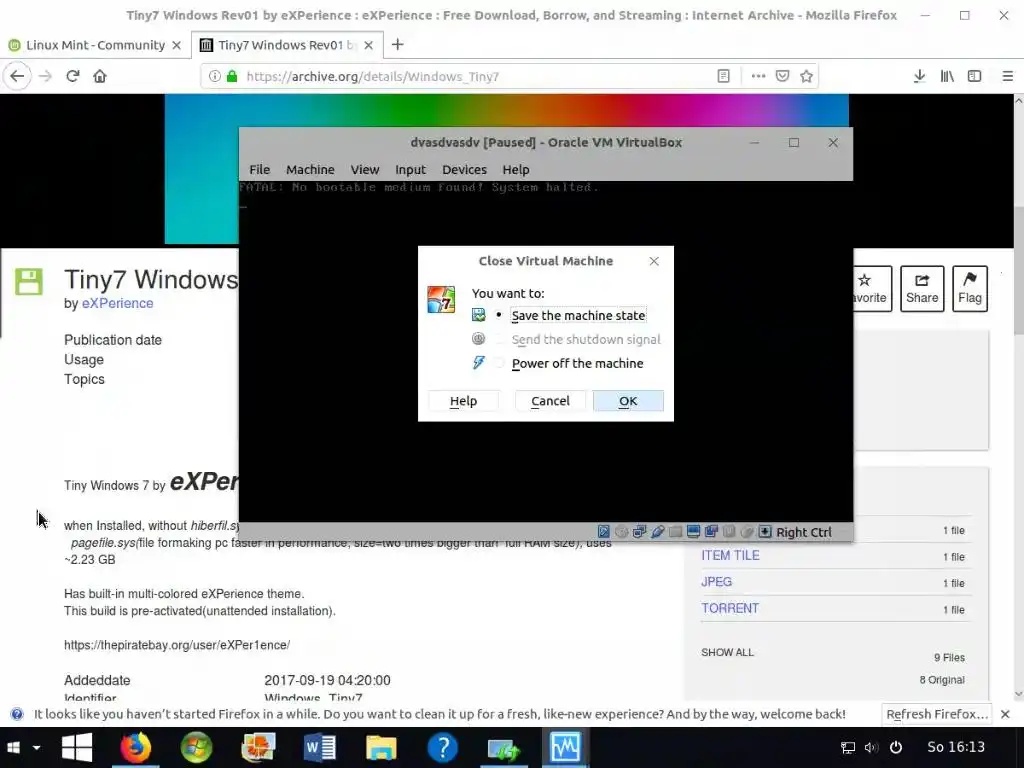Screen dimensions: 1024x768
Task: Click the network icon in system tray
Action: 848,748
